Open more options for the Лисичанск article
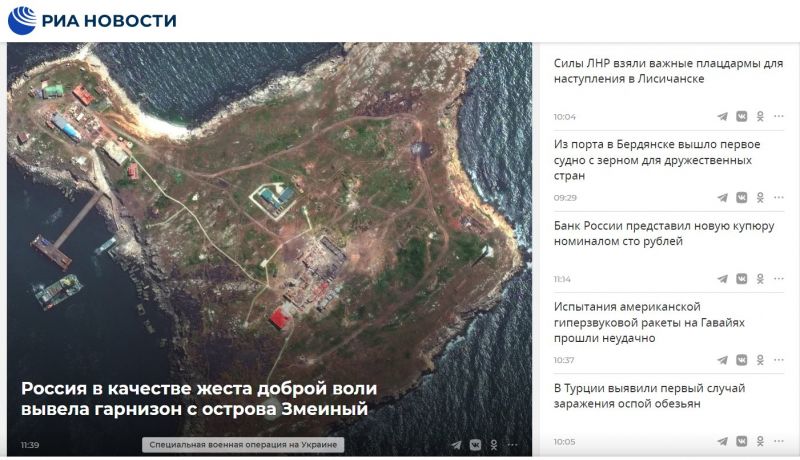Screen dimensions: 800x460 pos(779,116)
